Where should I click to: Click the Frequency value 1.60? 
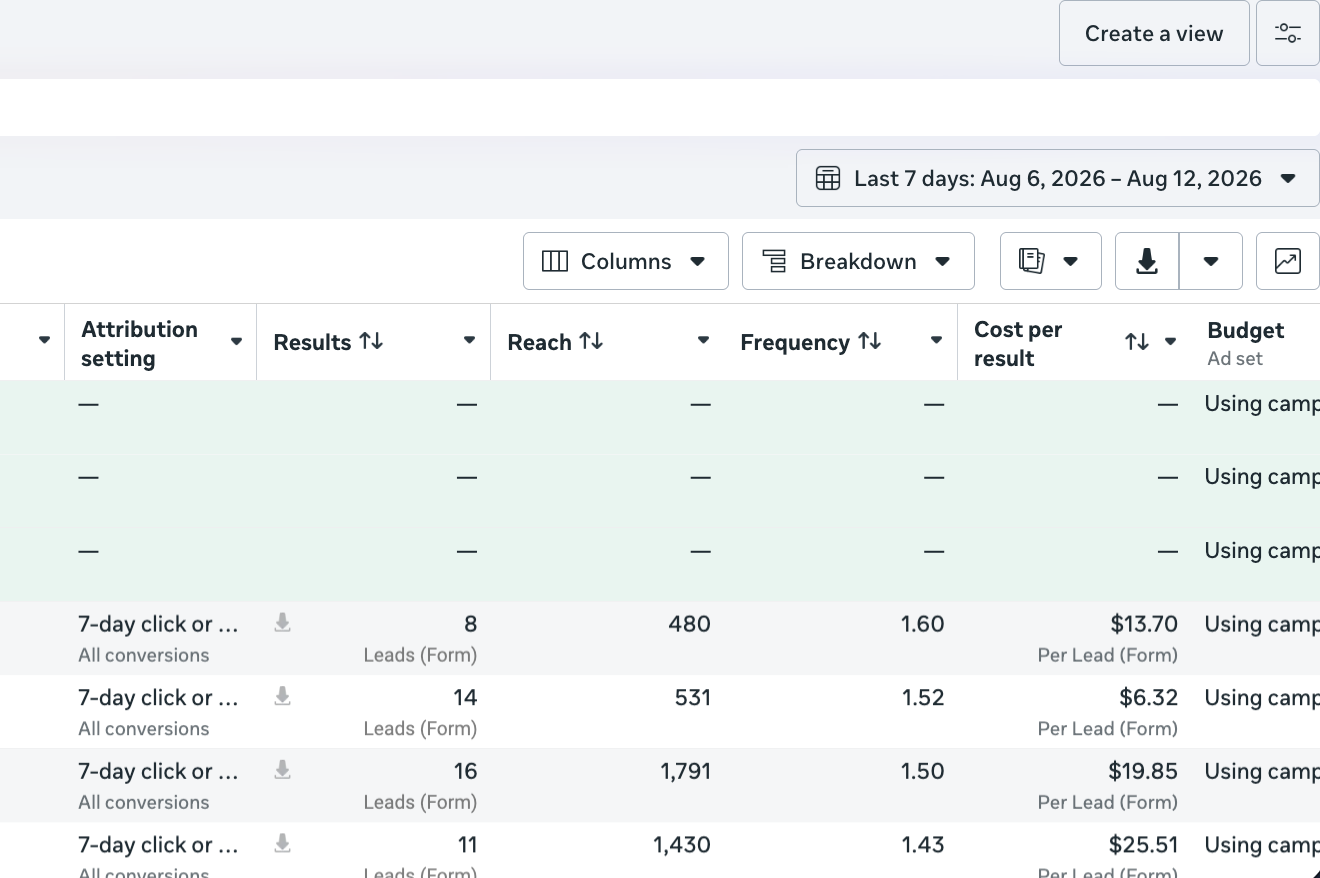922,624
